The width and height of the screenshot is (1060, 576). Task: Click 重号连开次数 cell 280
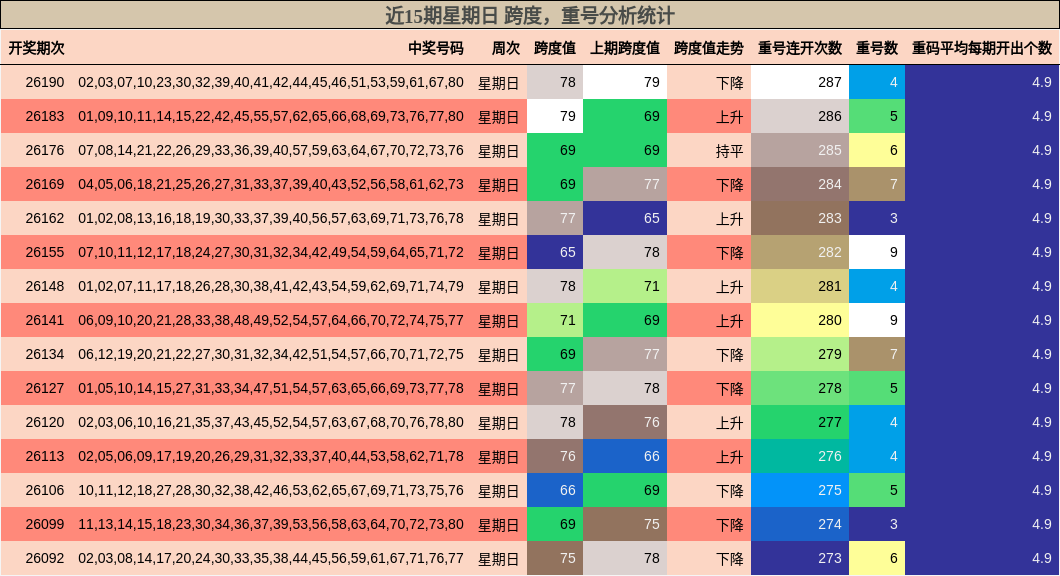(x=800, y=320)
